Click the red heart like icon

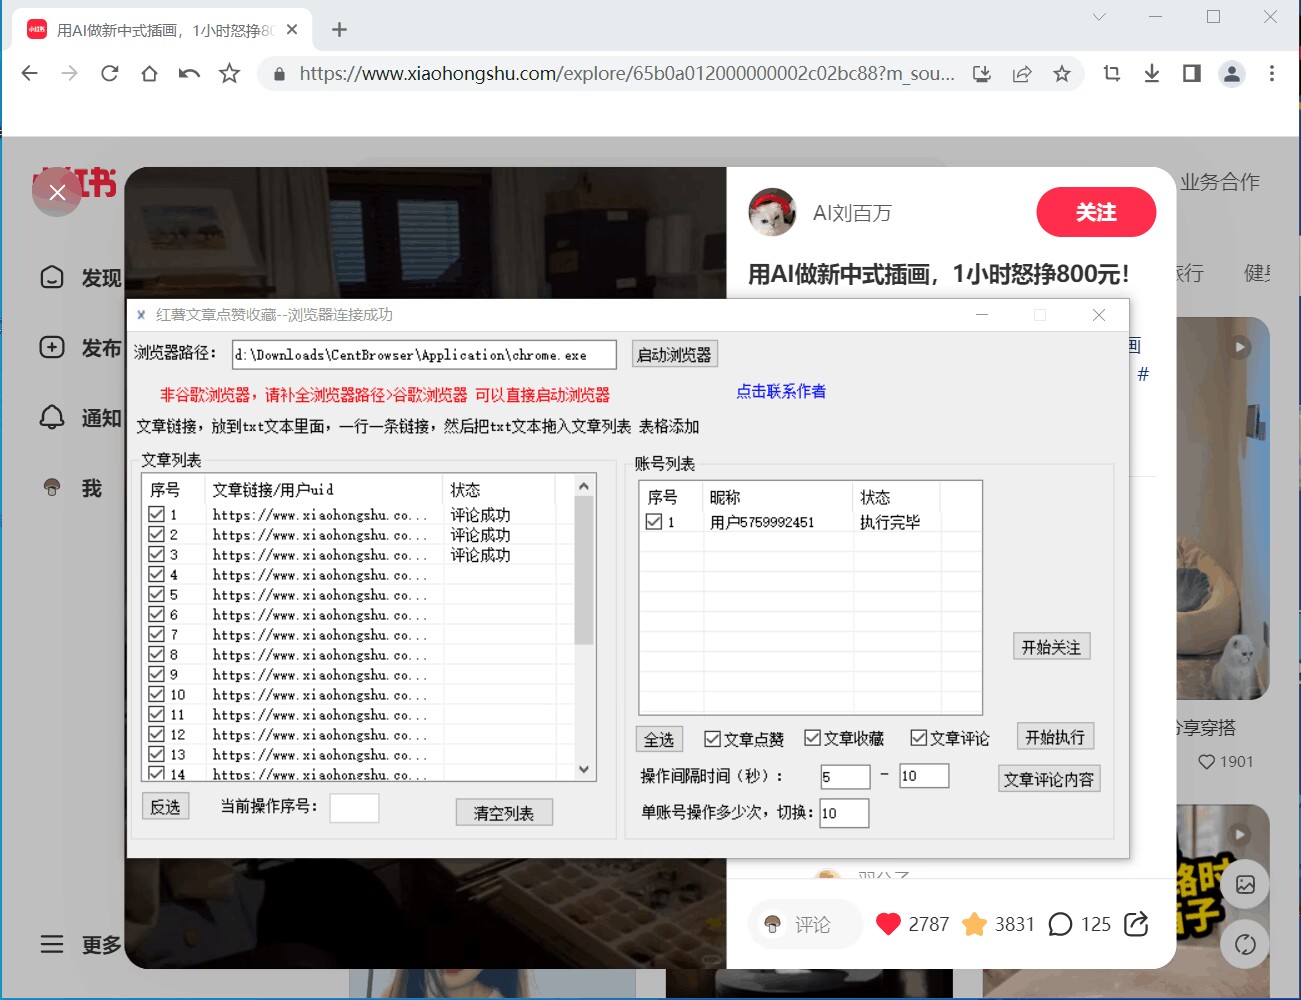point(888,924)
